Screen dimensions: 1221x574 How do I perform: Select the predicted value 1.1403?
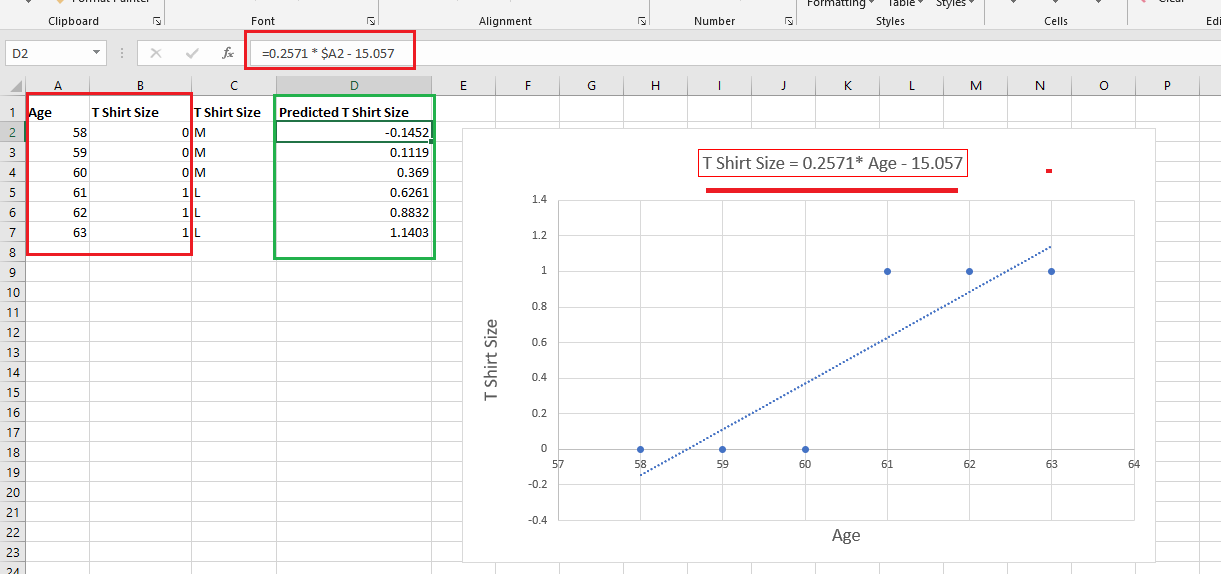coord(354,232)
